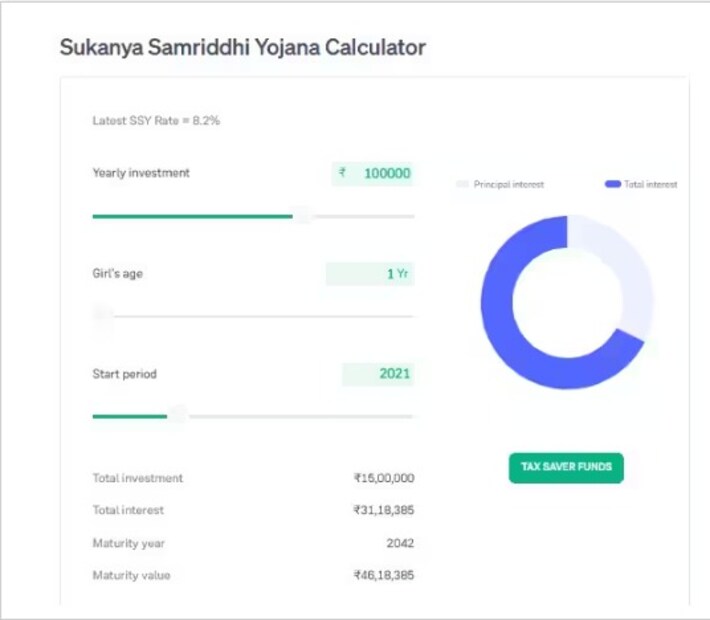Click the Total interest legend color marker

pos(613,185)
